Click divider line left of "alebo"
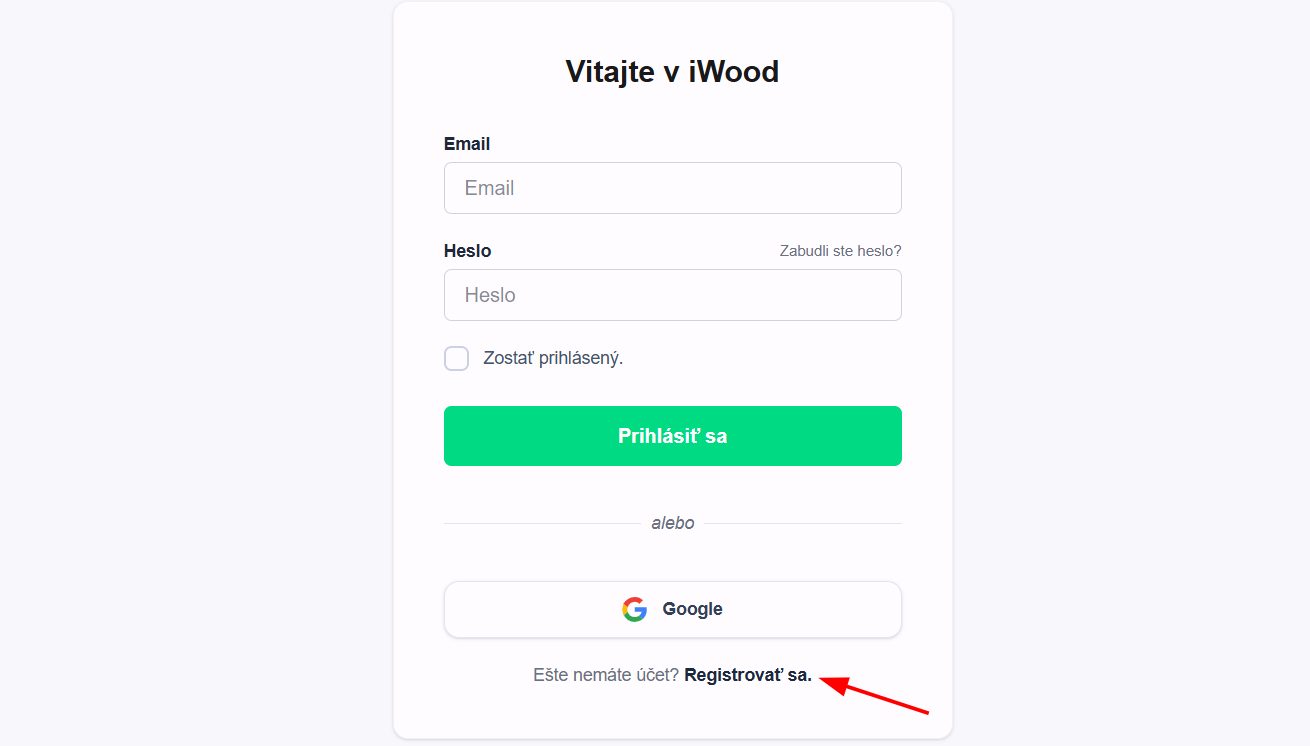 click(540, 523)
